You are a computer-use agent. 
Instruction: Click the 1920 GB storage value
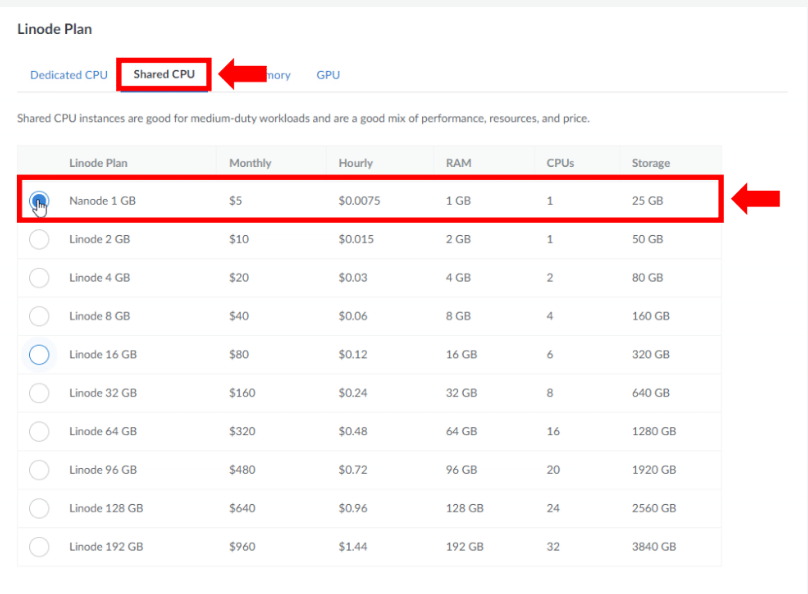[654, 470]
